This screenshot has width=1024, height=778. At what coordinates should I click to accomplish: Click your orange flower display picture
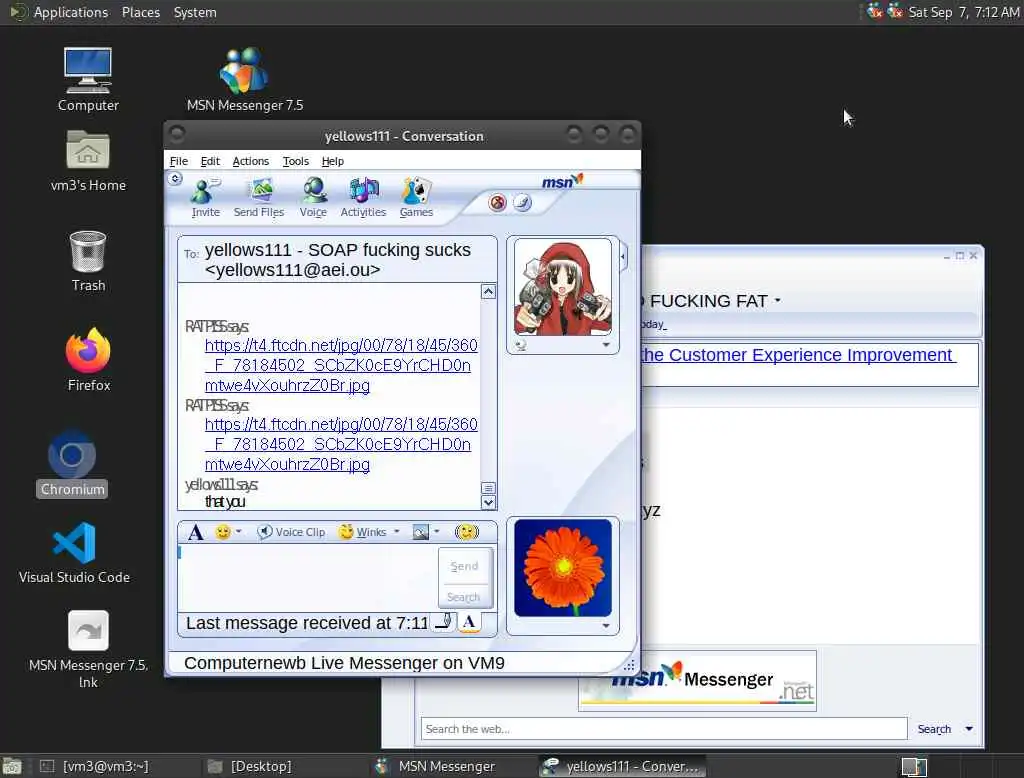(x=562, y=568)
